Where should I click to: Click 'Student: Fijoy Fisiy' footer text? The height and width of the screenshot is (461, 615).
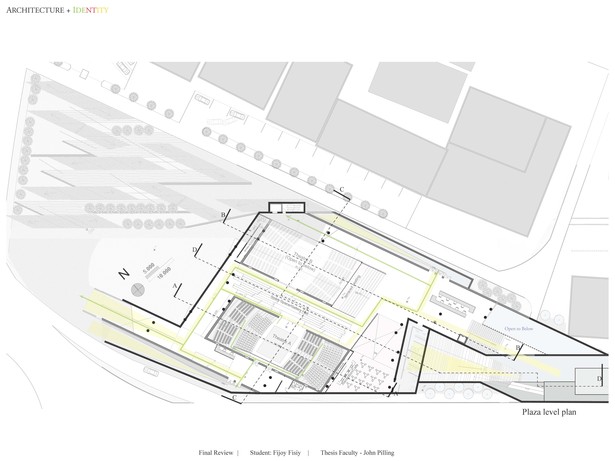[x=275, y=452]
